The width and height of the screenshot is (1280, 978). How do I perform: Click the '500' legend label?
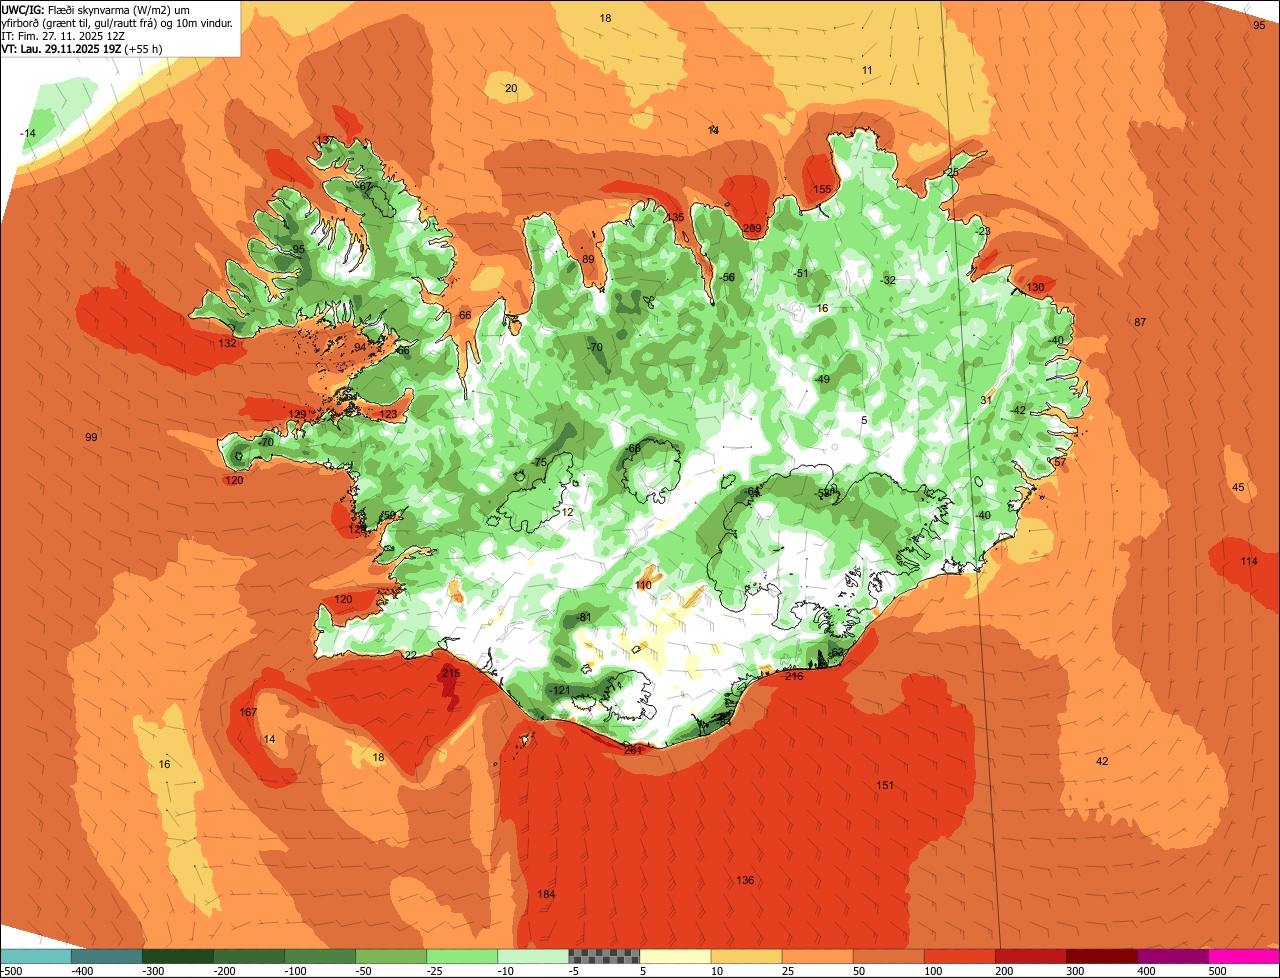(1216, 971)
